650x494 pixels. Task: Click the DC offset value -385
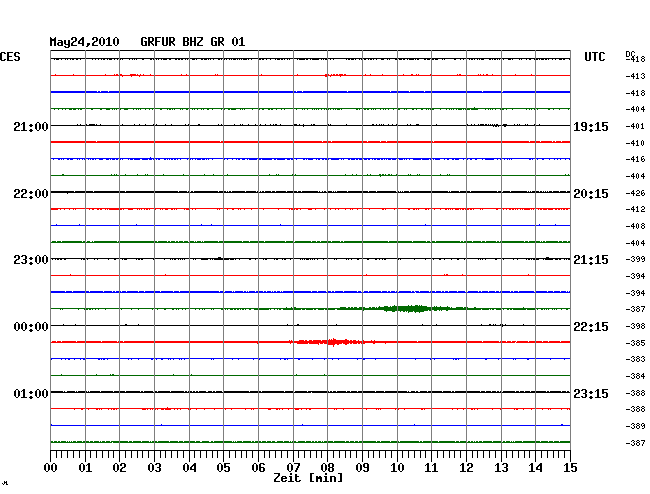[635, 343]
